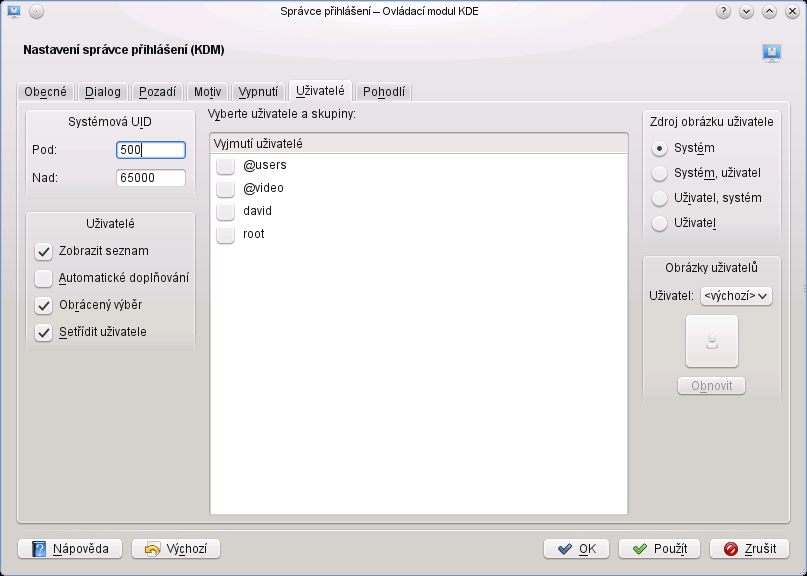This screenshot has width=807, height=576.
Task: Open the context help question mark button
Action: point(723,11)
